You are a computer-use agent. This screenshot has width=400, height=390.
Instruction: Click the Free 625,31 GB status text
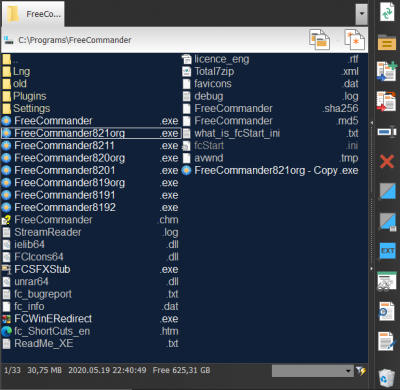click(181, 370)
